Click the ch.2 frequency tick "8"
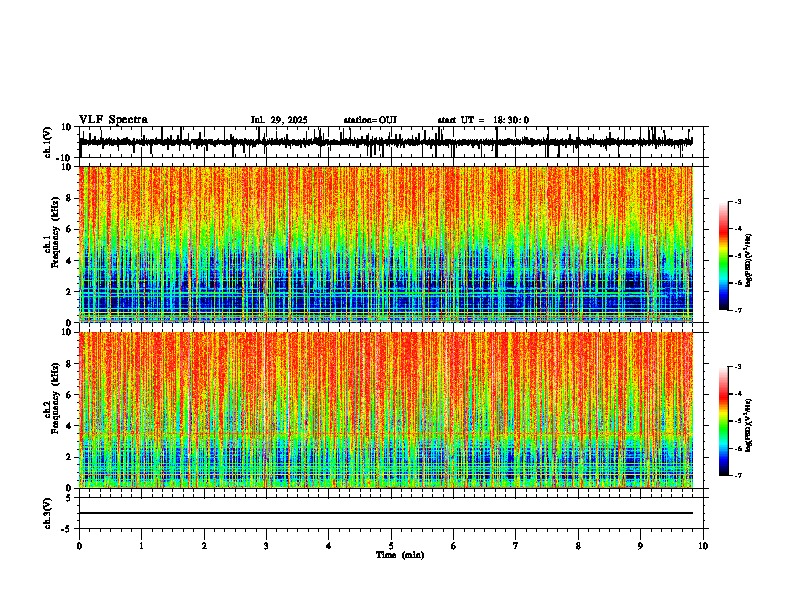This screenshot has height=612, width=792. pyautogui.click(x=70, y=364)
